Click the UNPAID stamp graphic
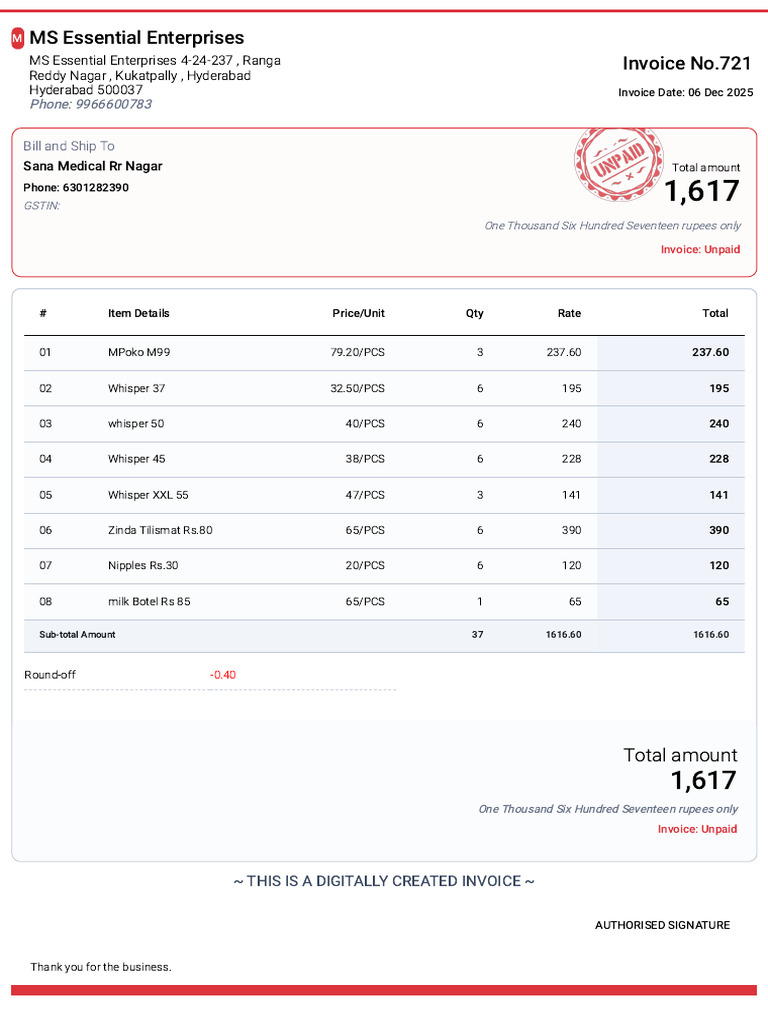768x1024 pixels. (618, 163)
